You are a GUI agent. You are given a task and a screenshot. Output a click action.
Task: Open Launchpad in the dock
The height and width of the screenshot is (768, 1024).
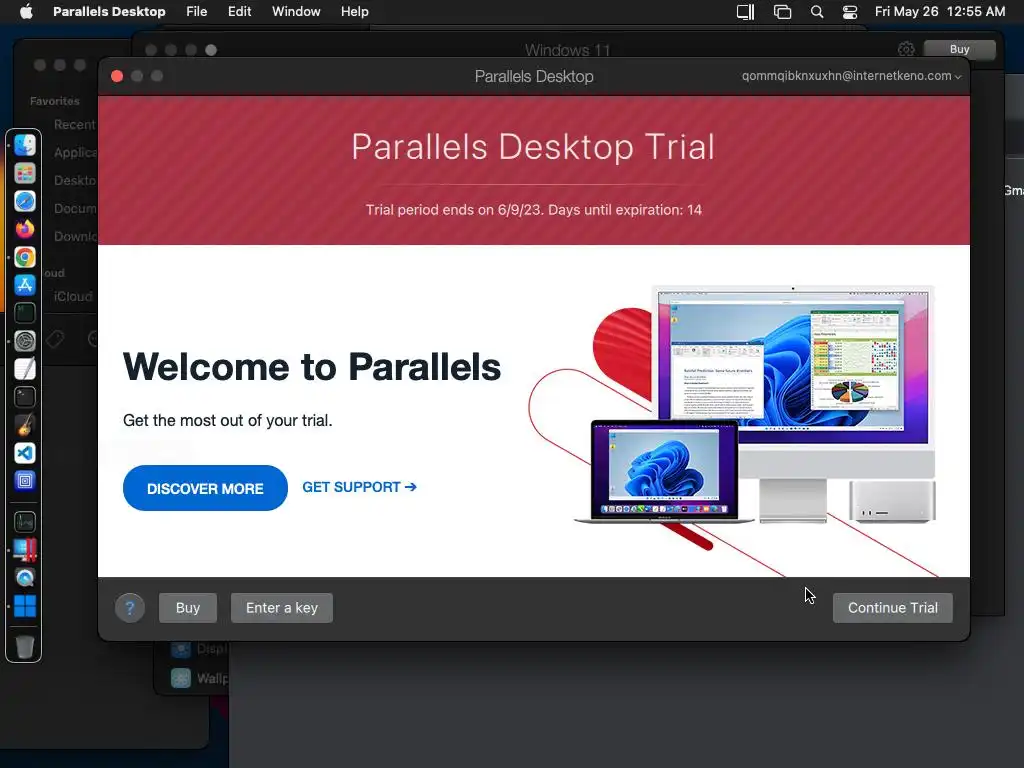tap(25, 173)
